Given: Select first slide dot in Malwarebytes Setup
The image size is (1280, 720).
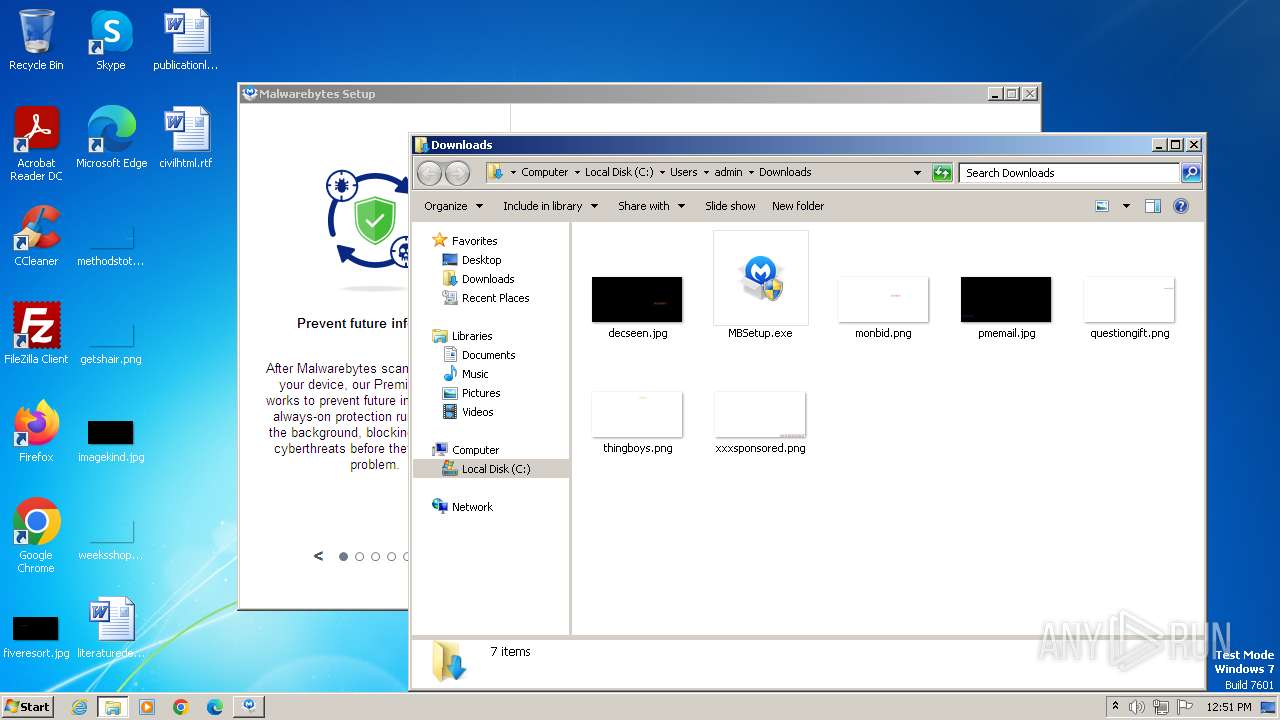Looking at the screenshot, I should (344, 557).
